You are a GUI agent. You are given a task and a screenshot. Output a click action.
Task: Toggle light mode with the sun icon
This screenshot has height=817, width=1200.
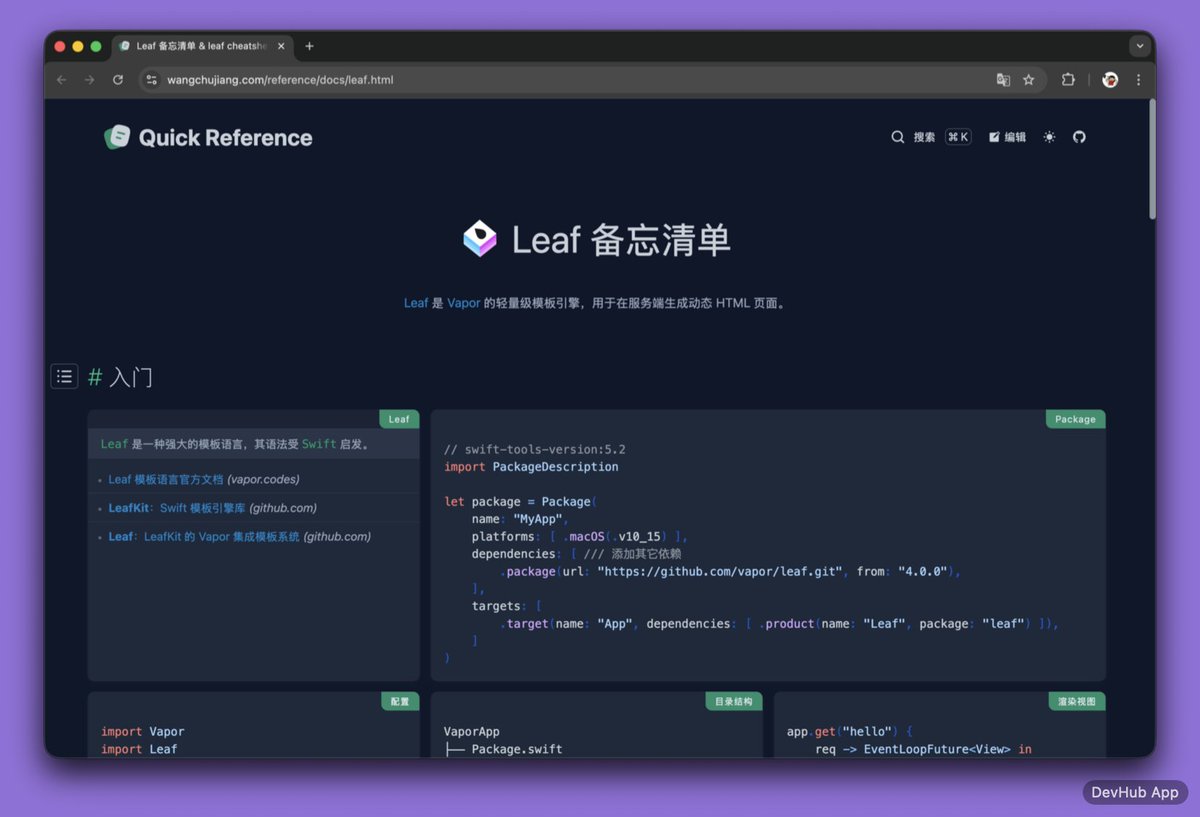[1048, 137]
